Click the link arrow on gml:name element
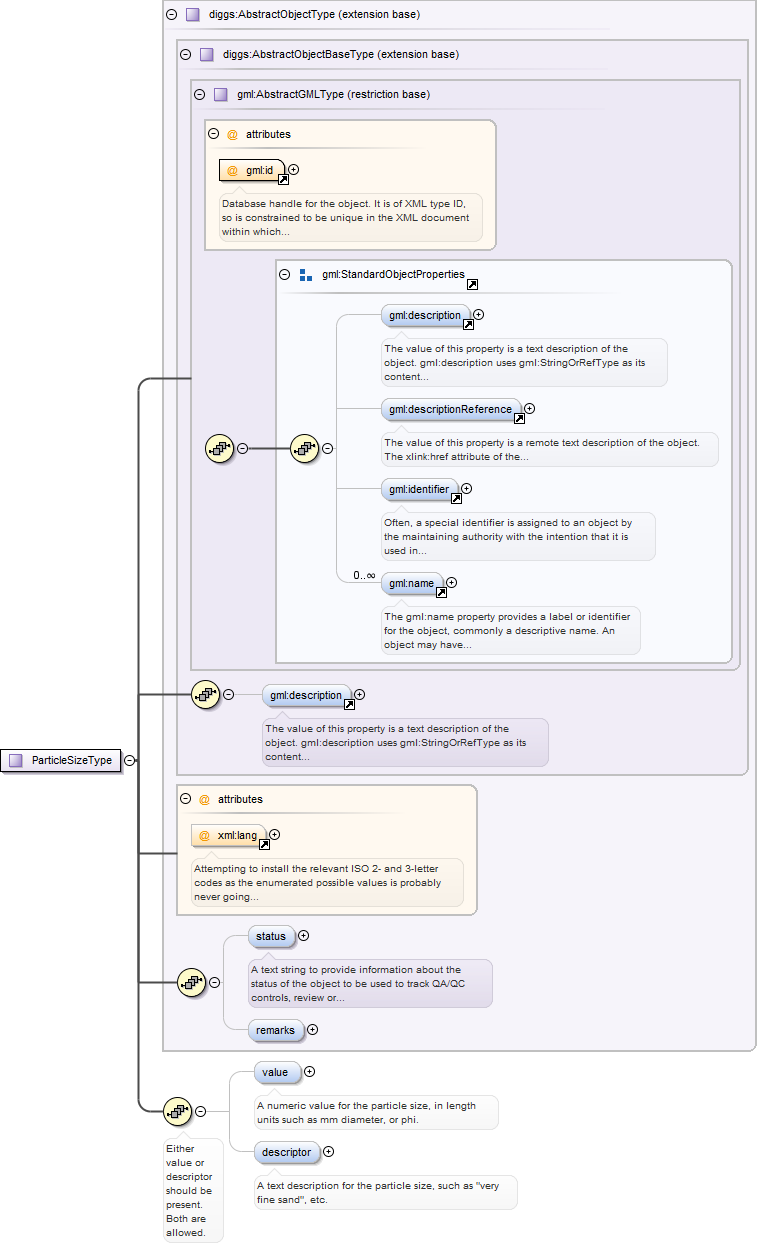The width and height of the screenshot is (758, 1246). click(441, 592)
